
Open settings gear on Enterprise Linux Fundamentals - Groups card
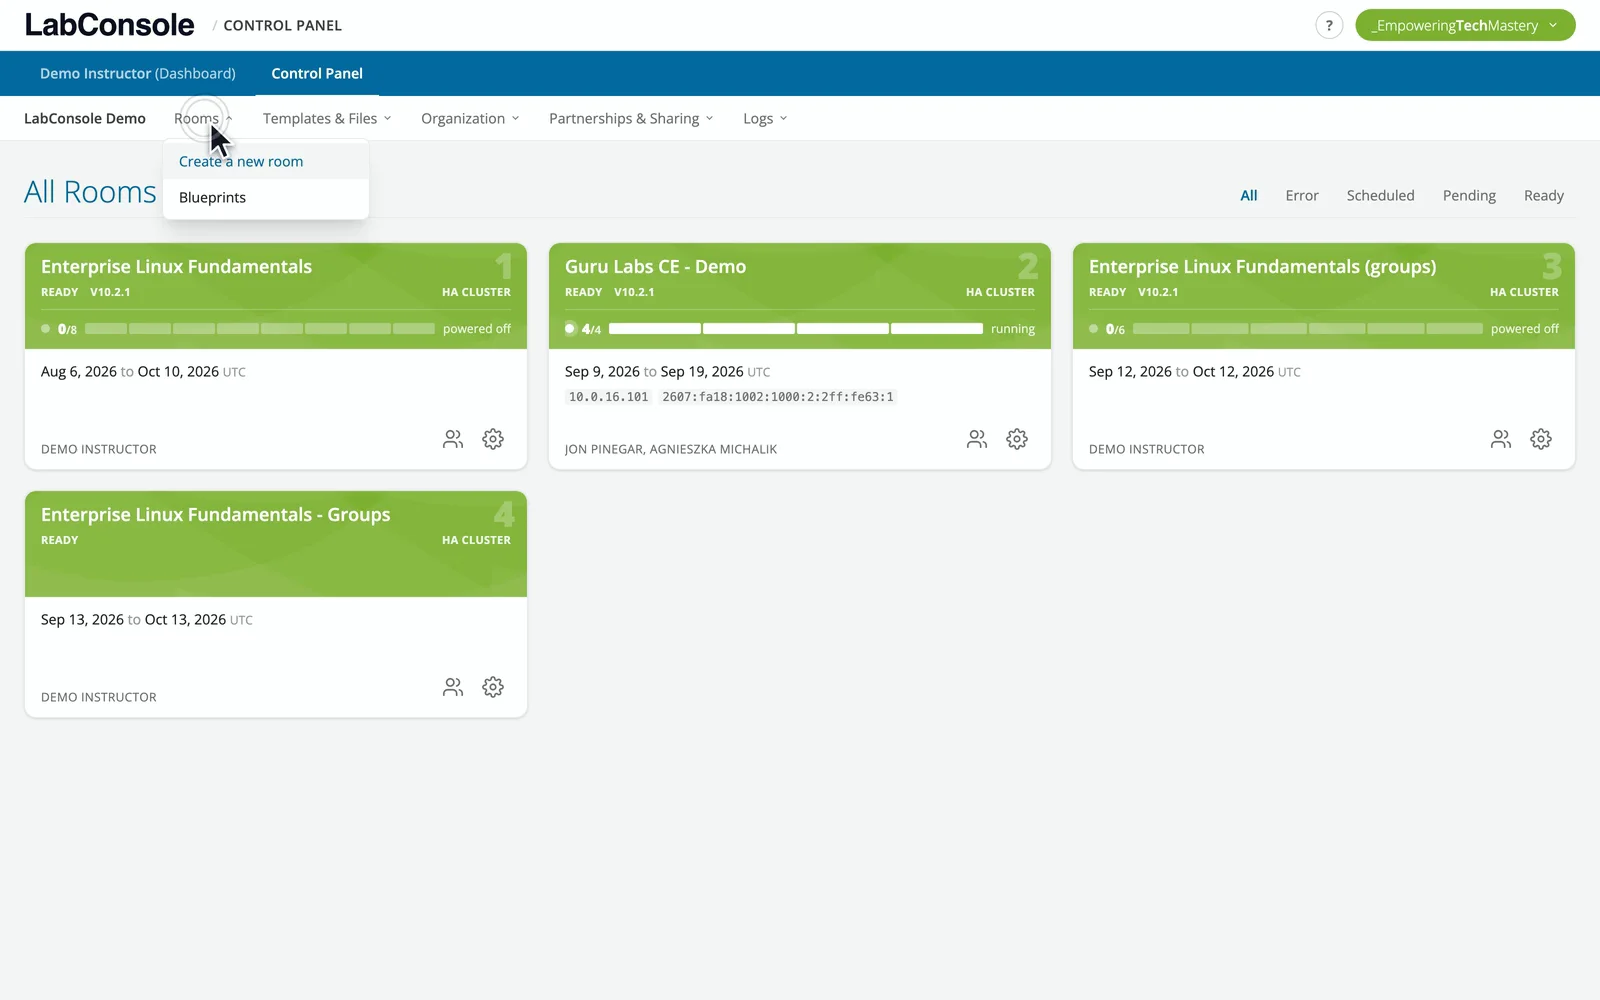493,687
